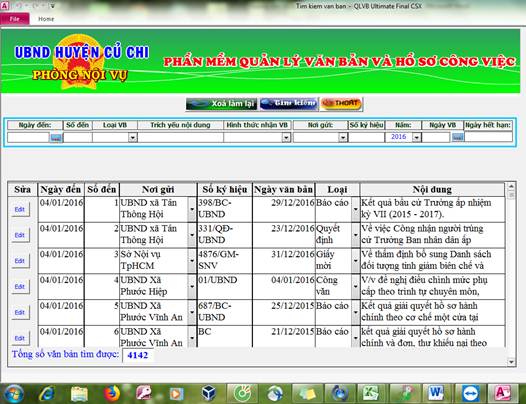
Task: Open Windows Explorer from taskbar
Action: click(x=79, y=394)
